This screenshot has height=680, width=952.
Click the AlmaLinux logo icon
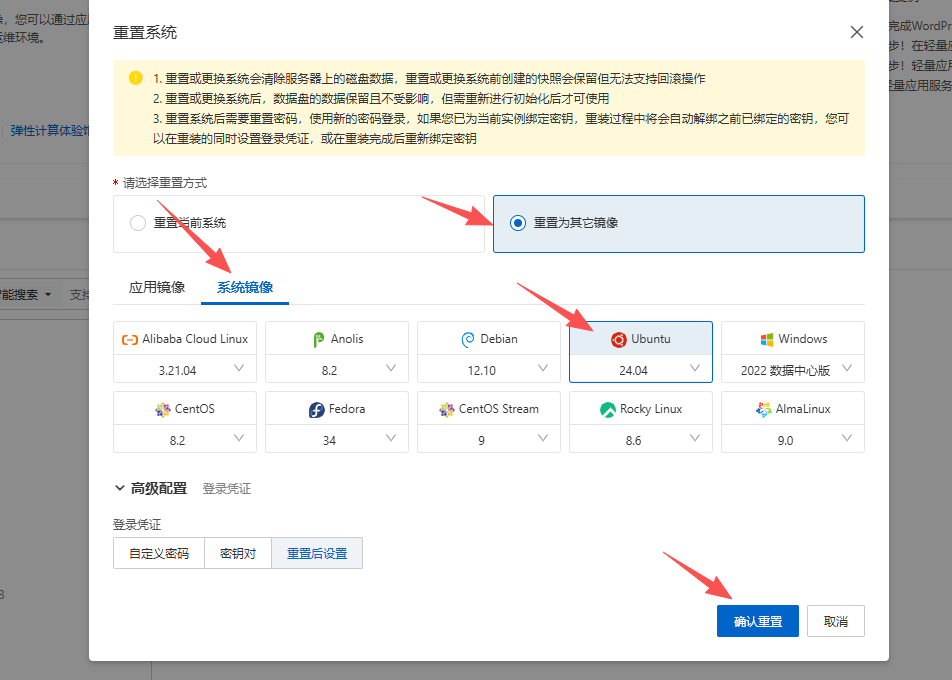pos(764,409)
